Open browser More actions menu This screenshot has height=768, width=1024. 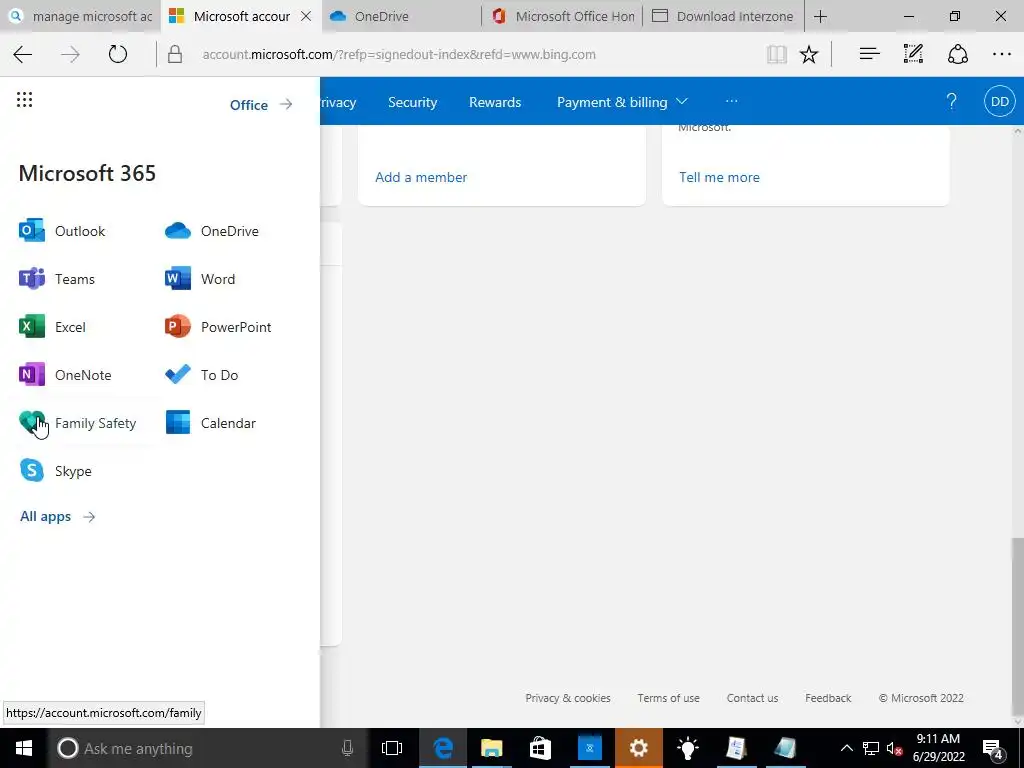pos(1002,54)
